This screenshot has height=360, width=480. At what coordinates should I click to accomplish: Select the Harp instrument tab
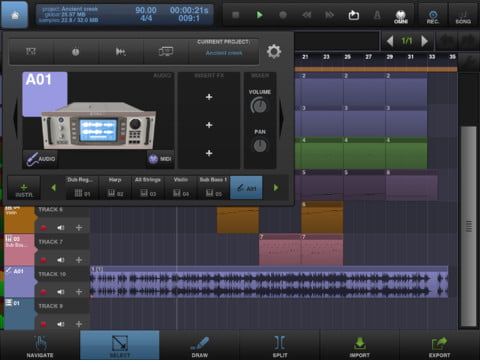click(115, 187)
